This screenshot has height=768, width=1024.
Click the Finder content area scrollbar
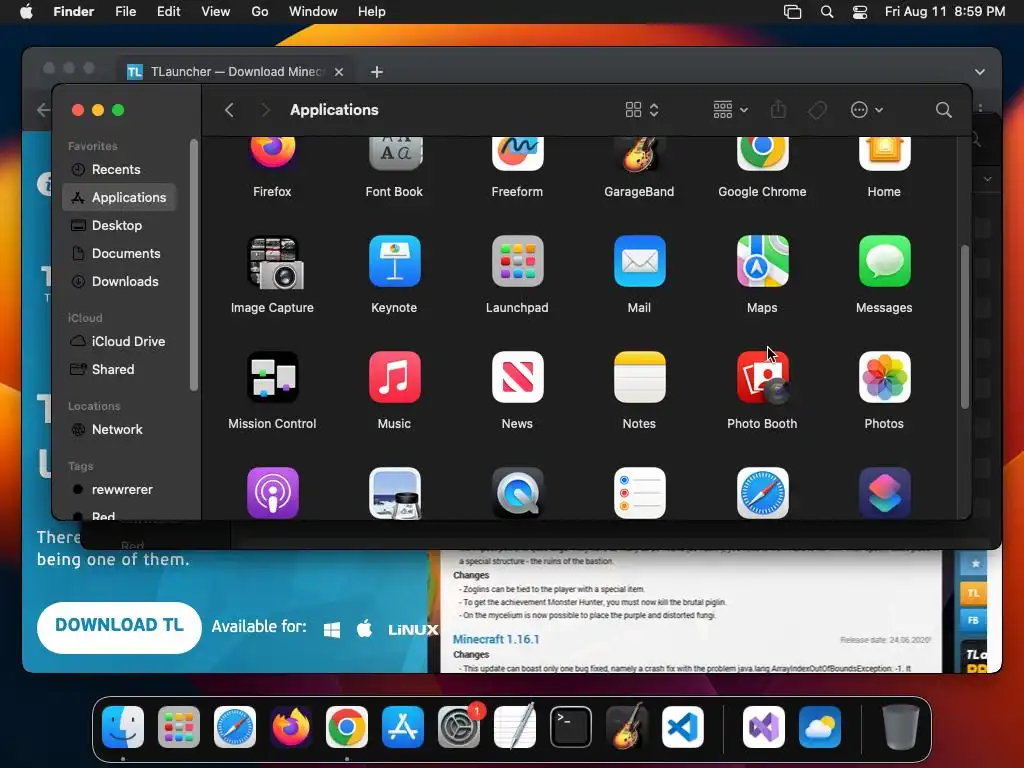coord(965,327)
